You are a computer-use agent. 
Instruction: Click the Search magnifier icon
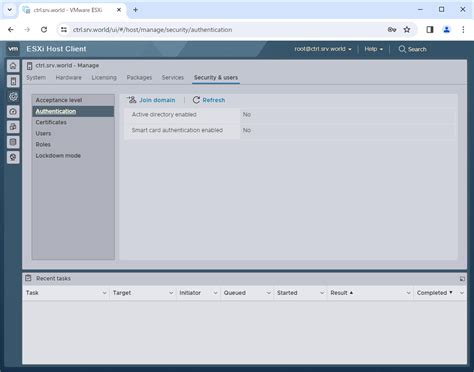[402, 49]
